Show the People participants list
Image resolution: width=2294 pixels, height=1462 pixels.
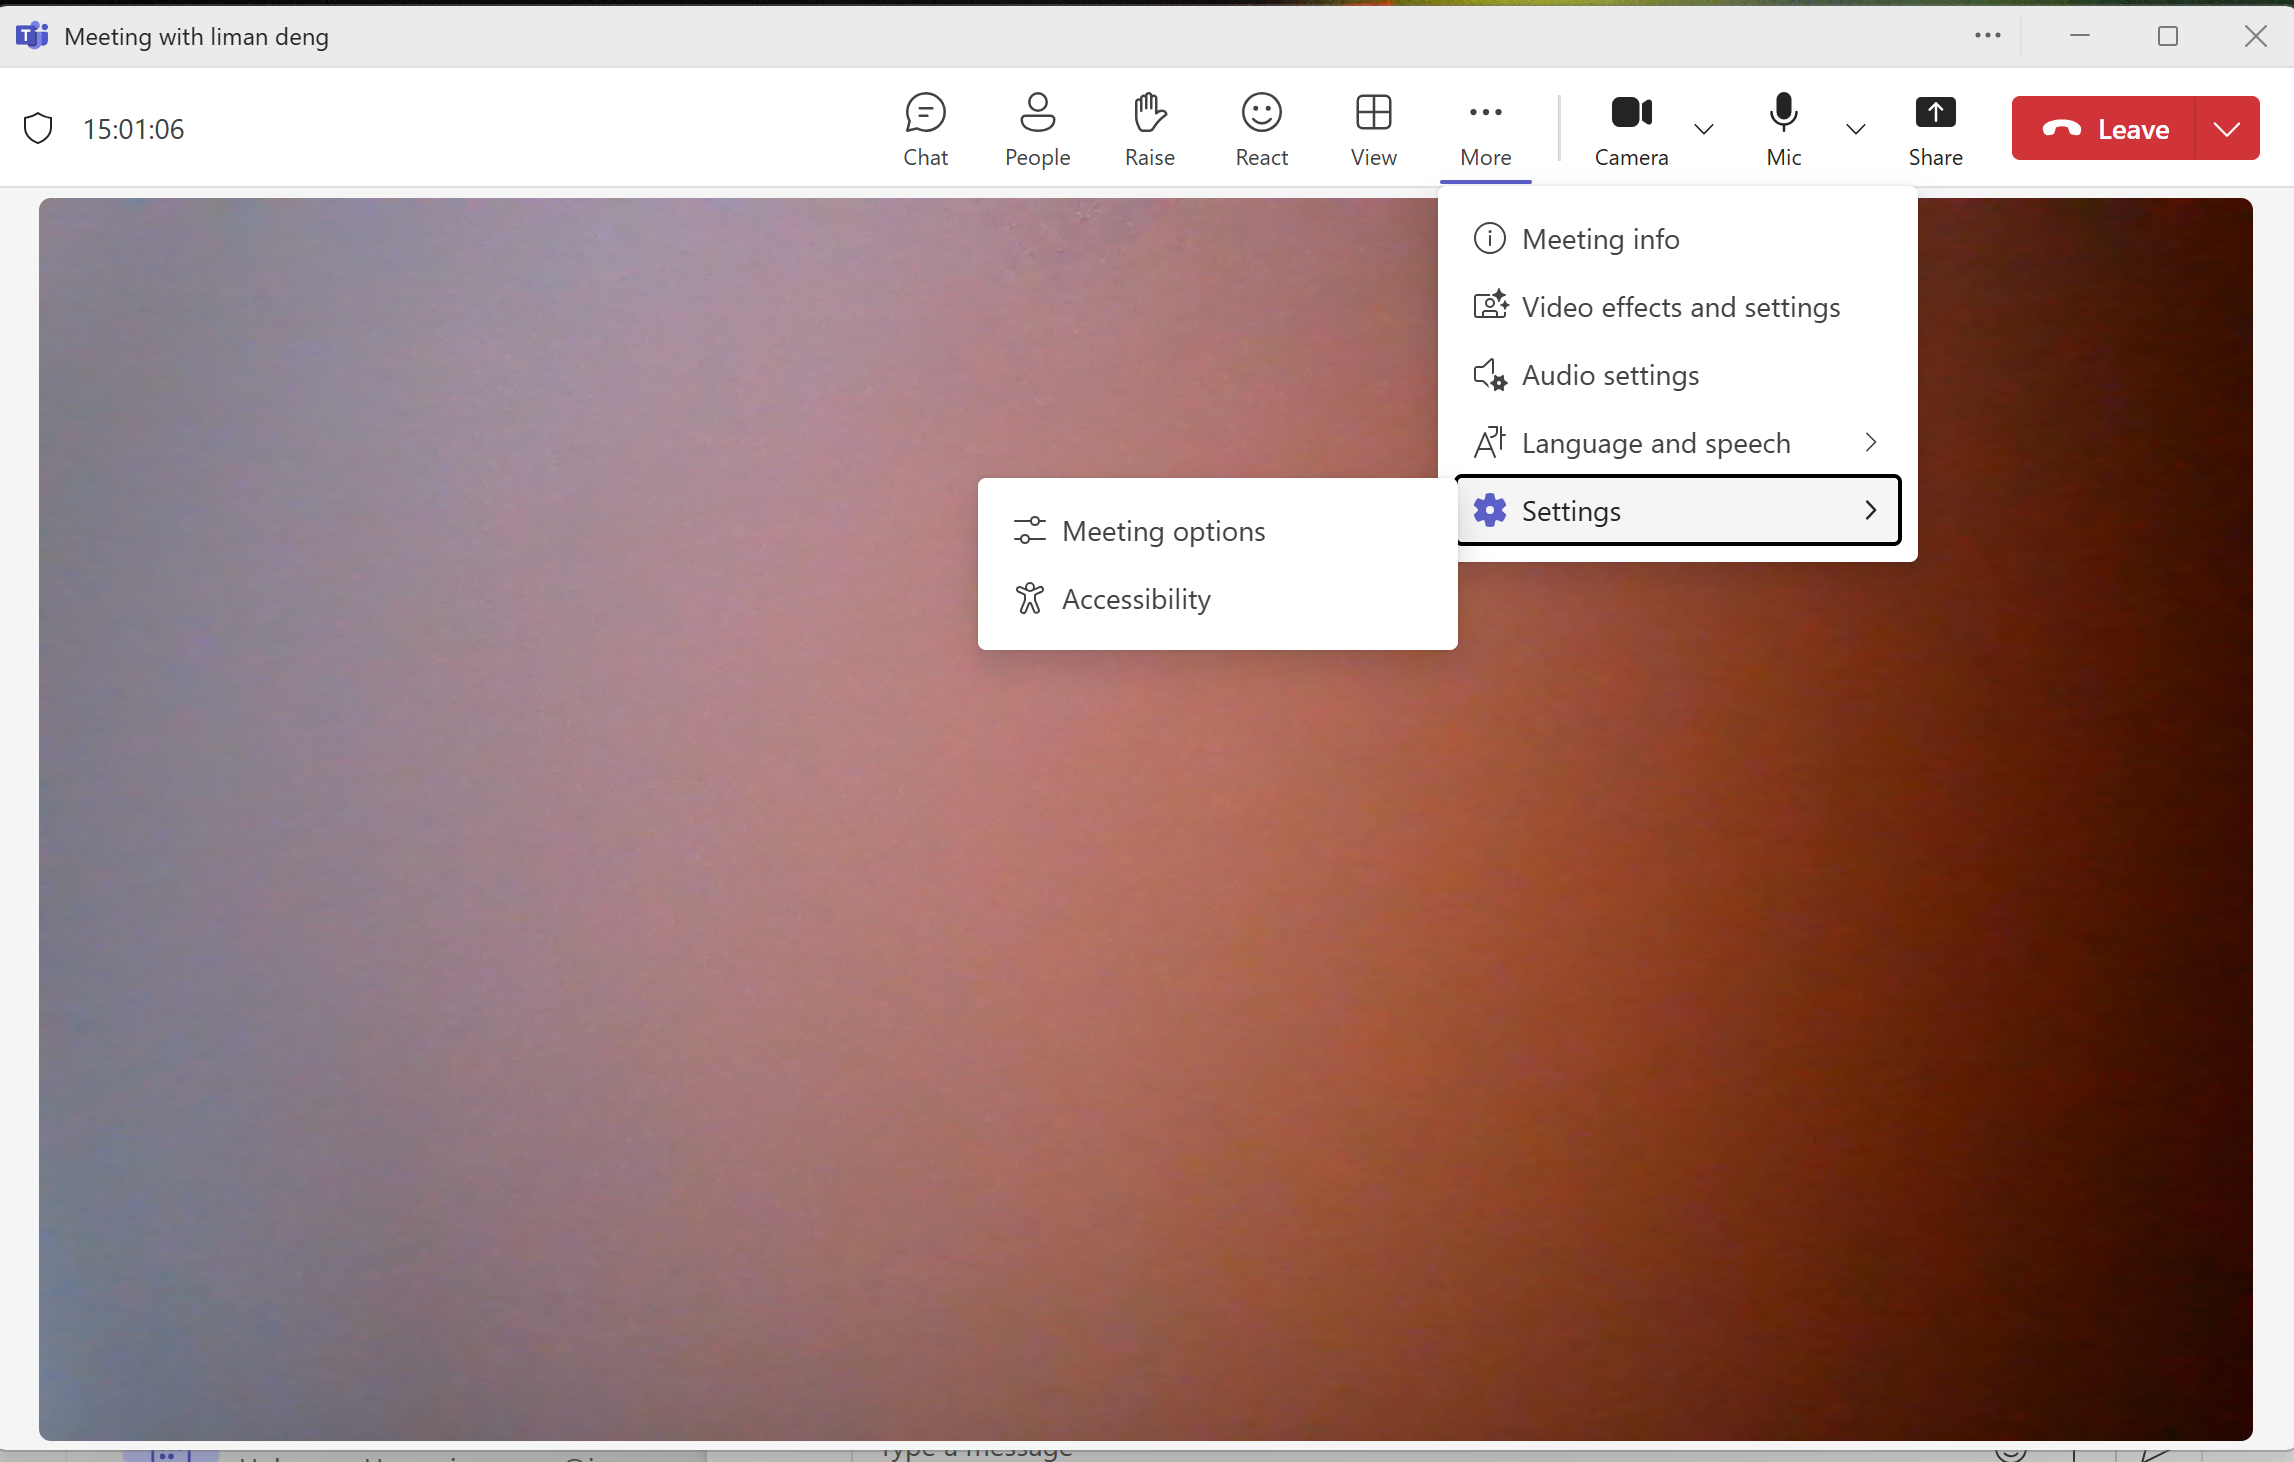tap(1037, 129)
